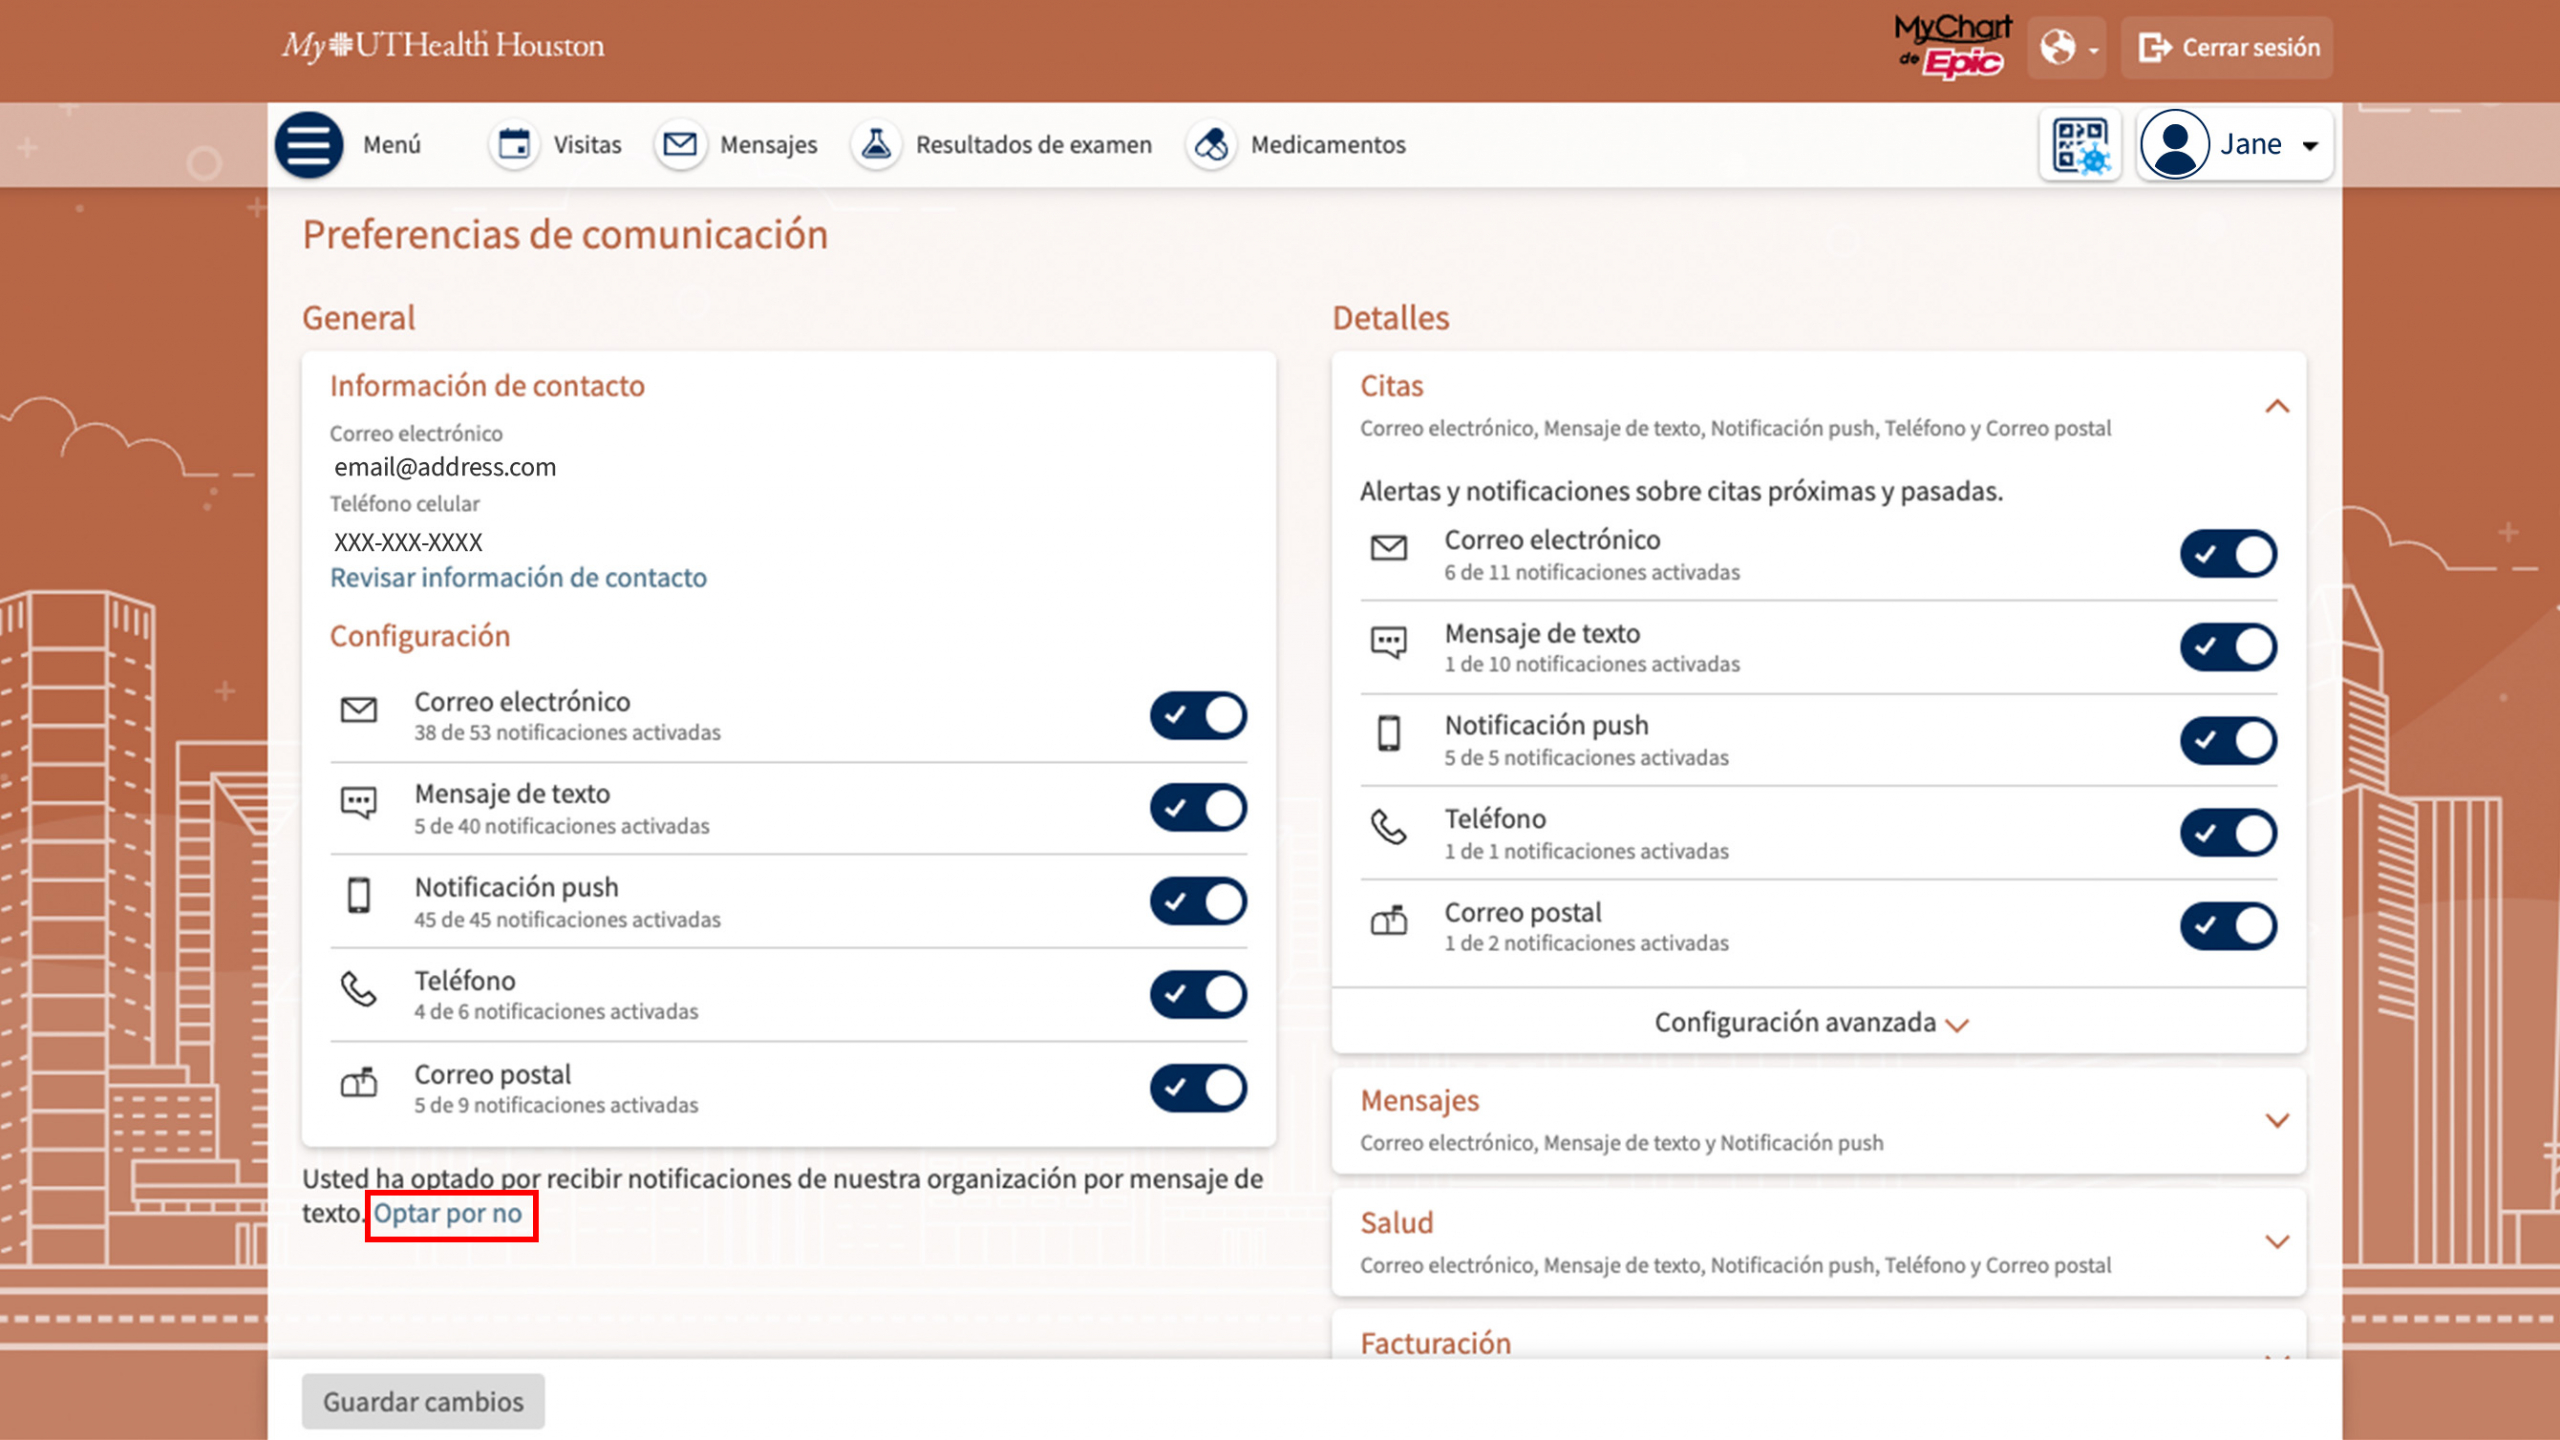Disable Citas Correo postal notifications toggle
The width and height of the screenshot is (2560, 1440).
[x=2227, y=926]
